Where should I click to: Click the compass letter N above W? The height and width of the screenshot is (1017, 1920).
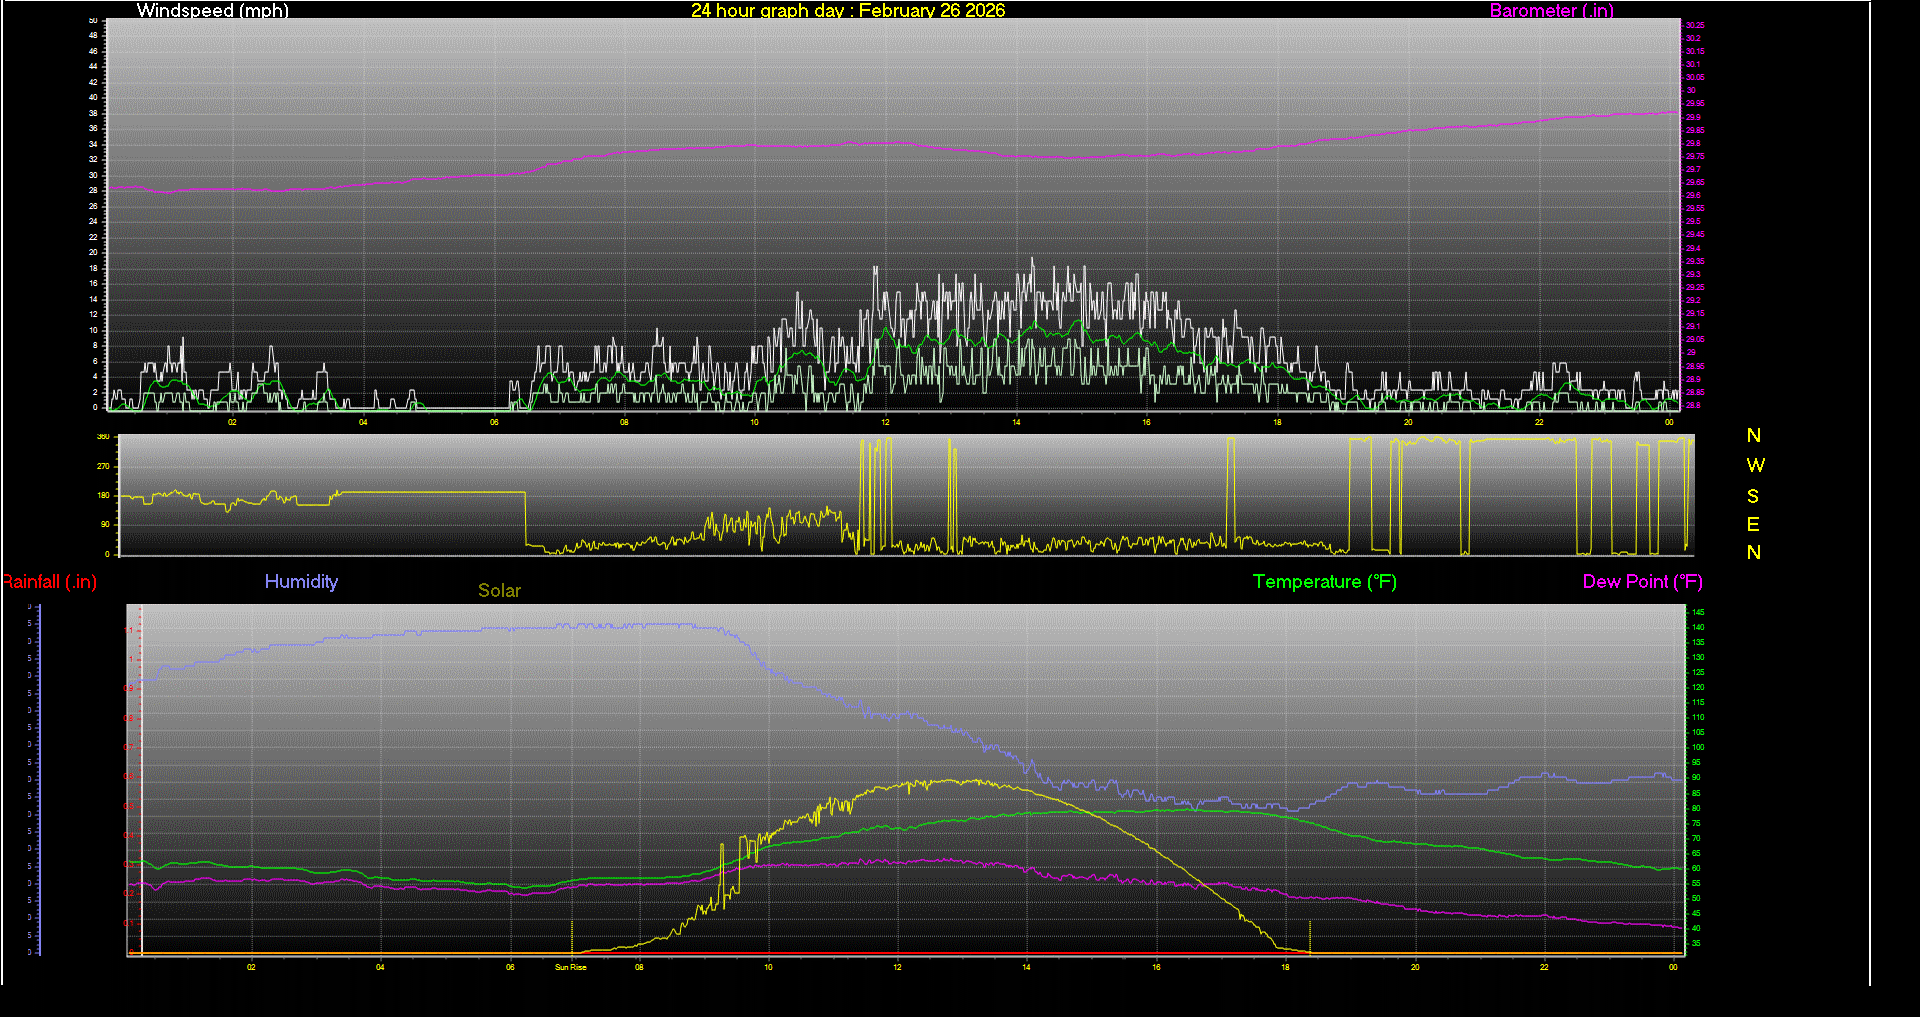[1752, 435]
